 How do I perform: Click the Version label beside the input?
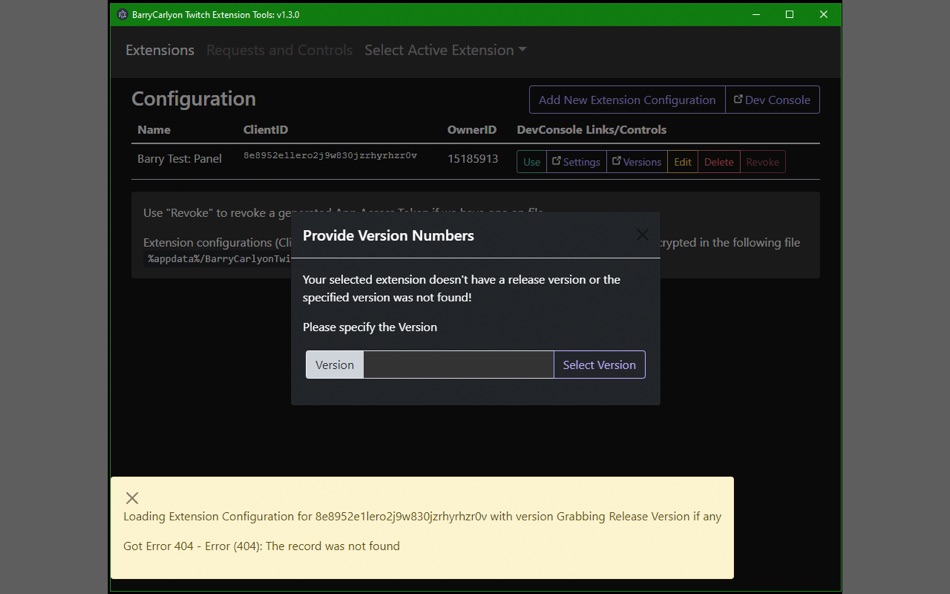pyautogui.click(x=334, y=365)
